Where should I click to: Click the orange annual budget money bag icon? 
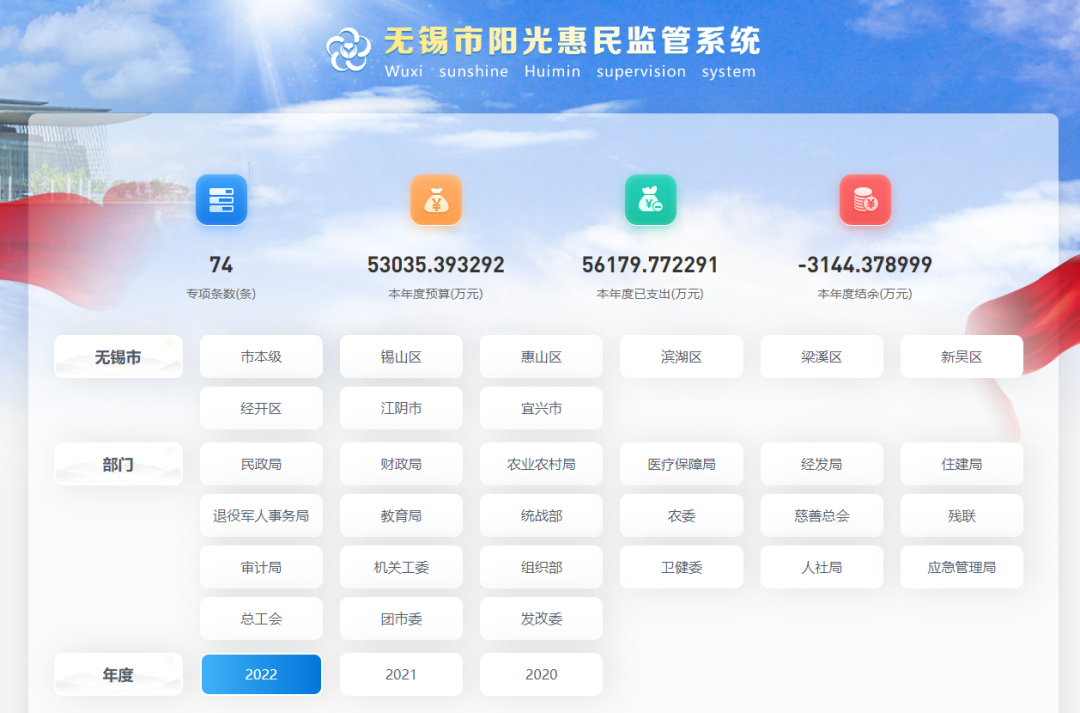click(x=436, y=199)
